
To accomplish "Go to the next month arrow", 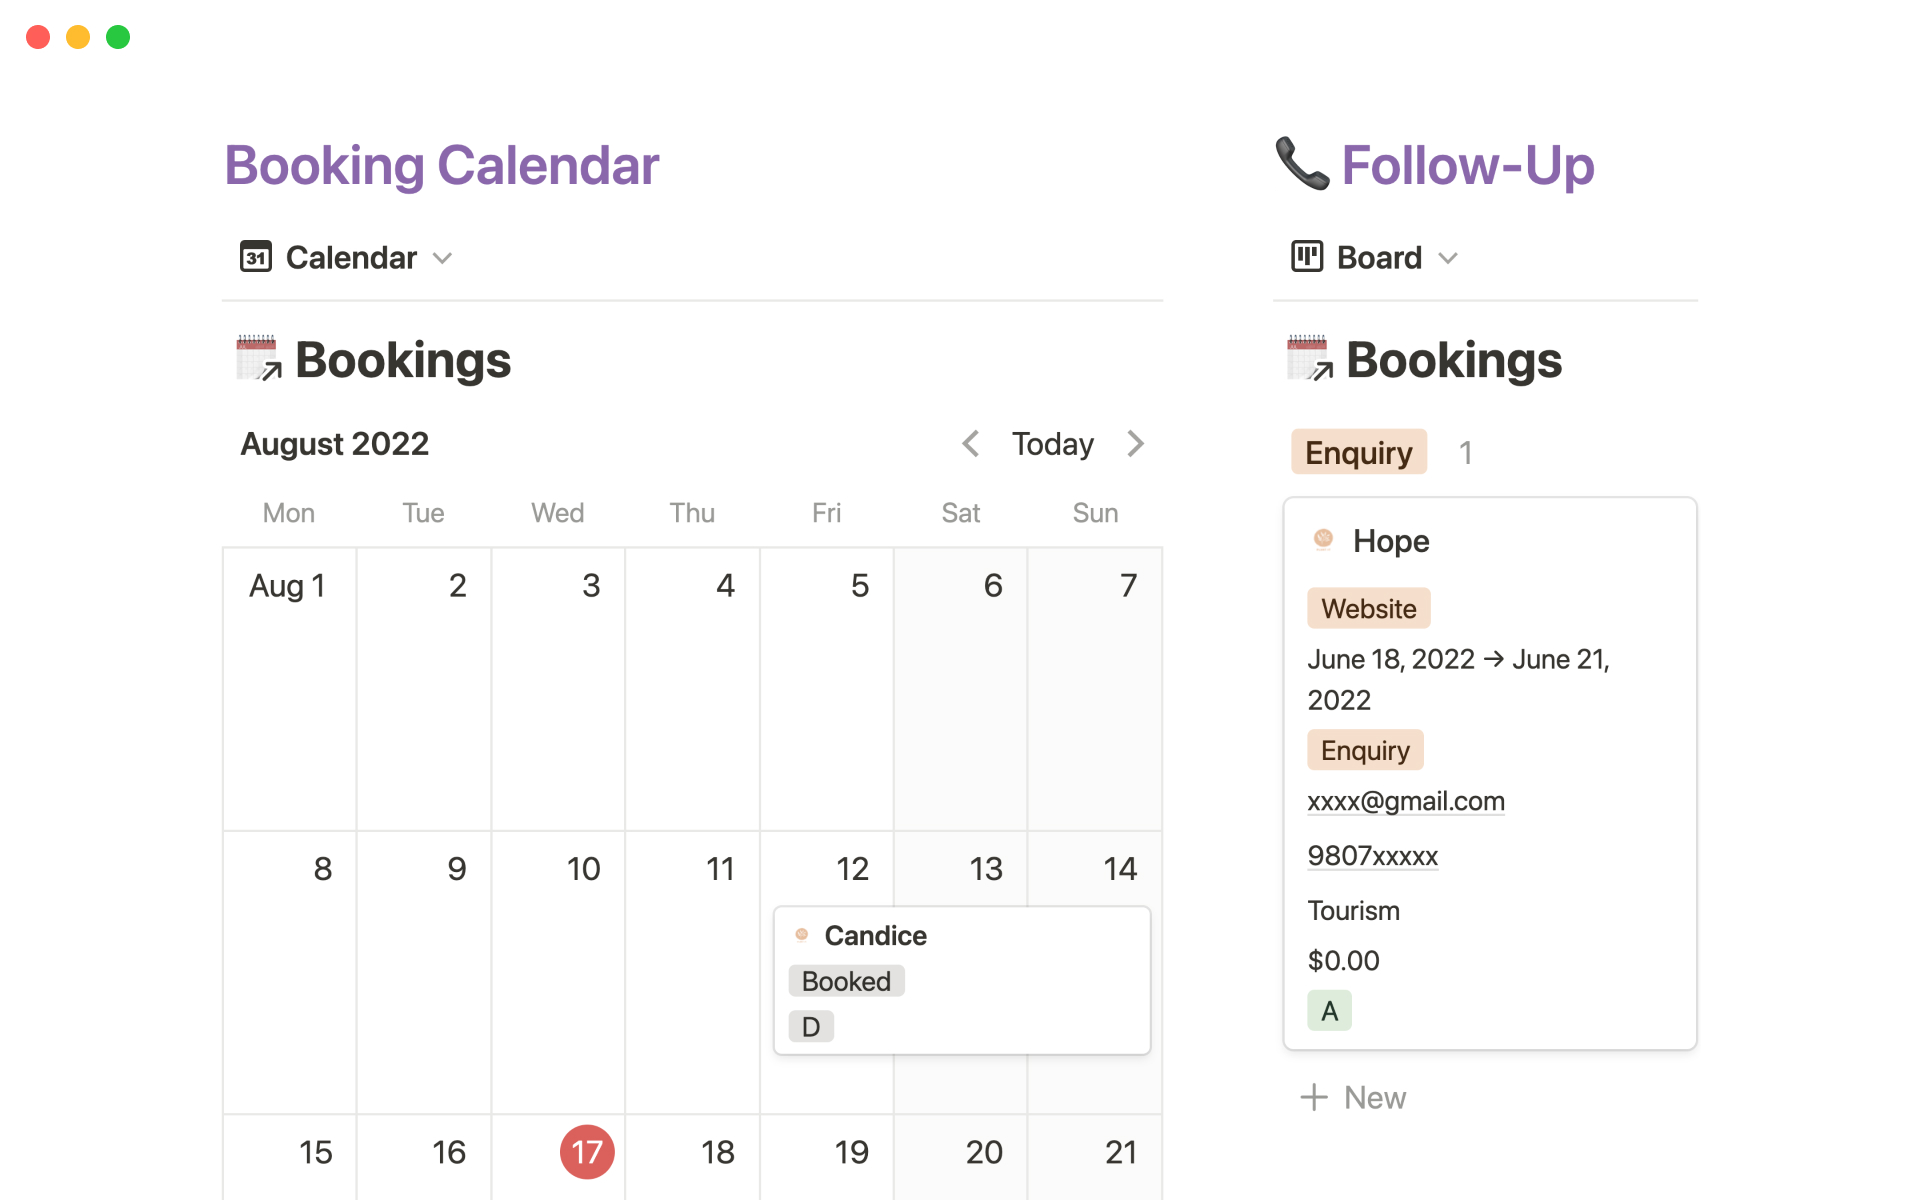I will [x=1135, y=444].
